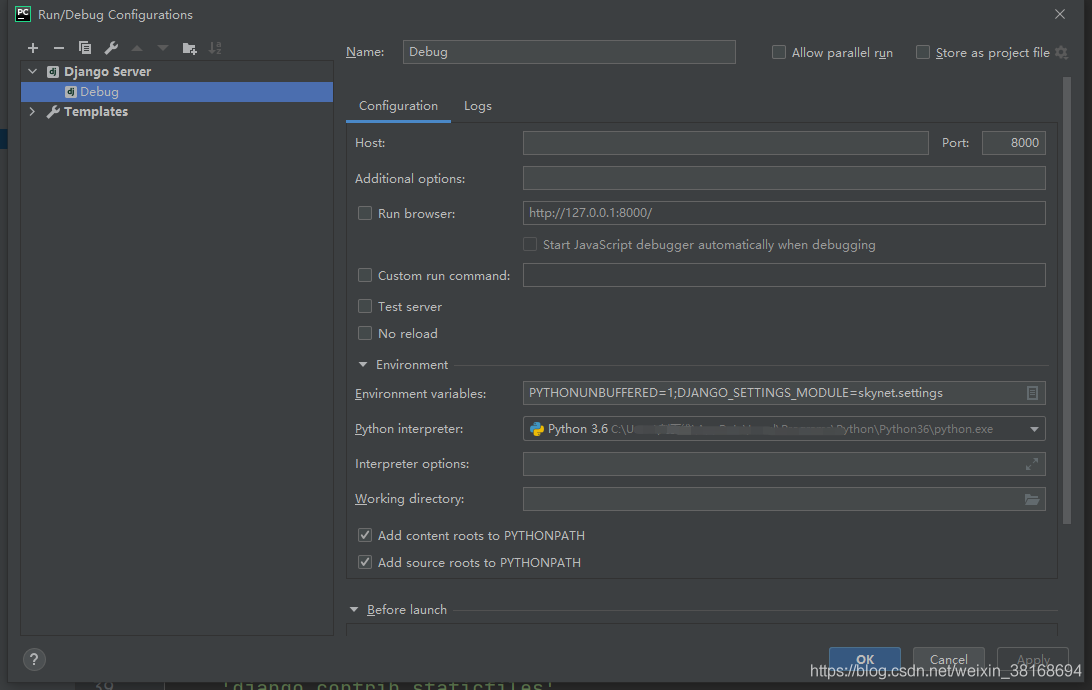This screenshot has height=690, width=1092.
Task: Click the help question mark button
Action: (34, 659)
